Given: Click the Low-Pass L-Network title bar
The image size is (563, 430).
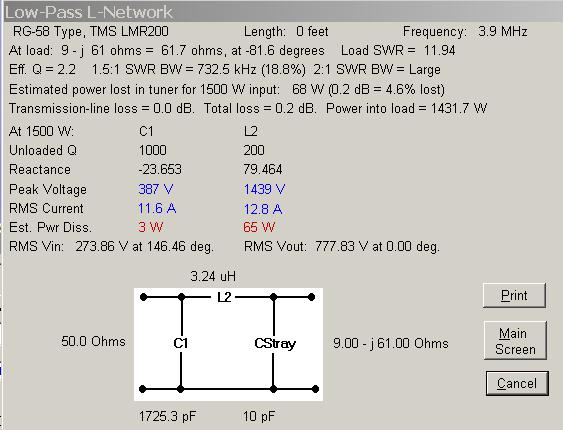Looking at the screenshot, I should tap(283, 12).
